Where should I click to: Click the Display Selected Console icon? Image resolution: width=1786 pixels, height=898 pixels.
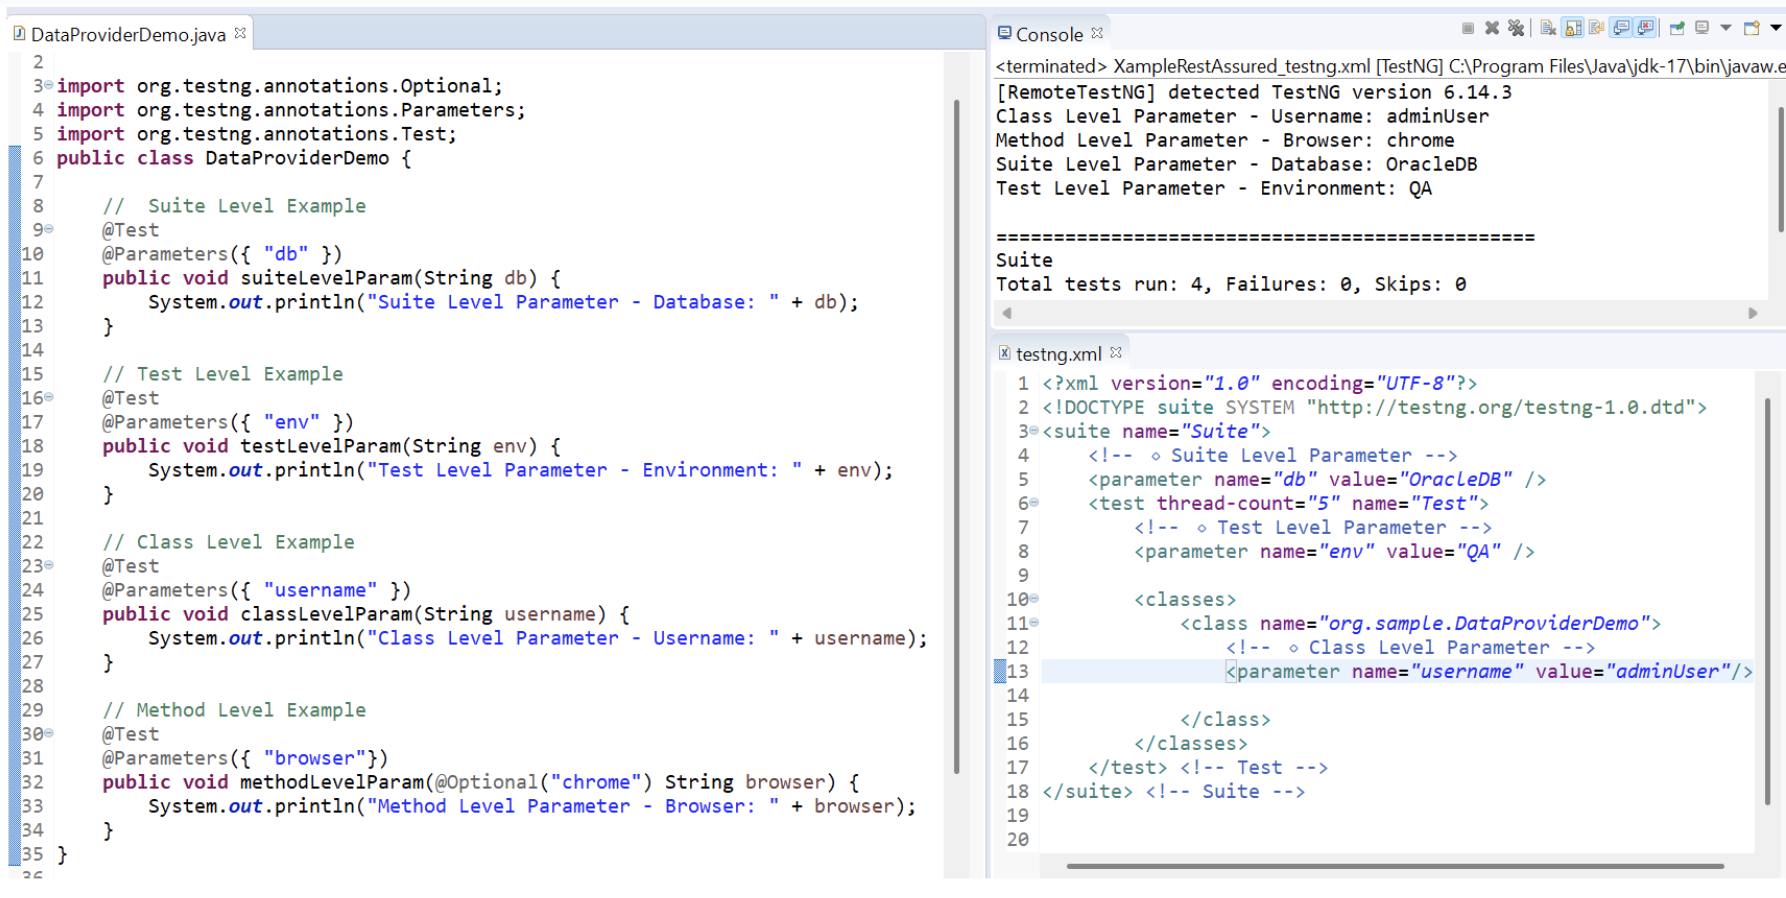[1702, 28]
